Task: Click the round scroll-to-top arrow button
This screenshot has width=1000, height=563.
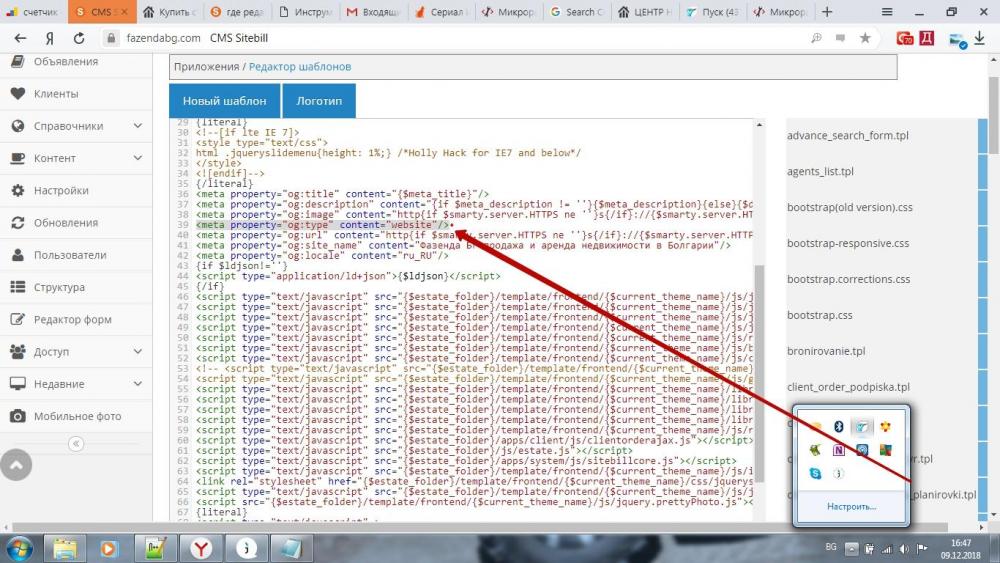Action: [16, 465]
